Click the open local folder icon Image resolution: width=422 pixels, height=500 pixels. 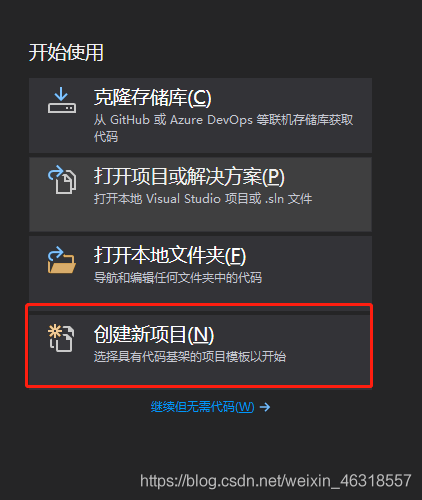62,259
